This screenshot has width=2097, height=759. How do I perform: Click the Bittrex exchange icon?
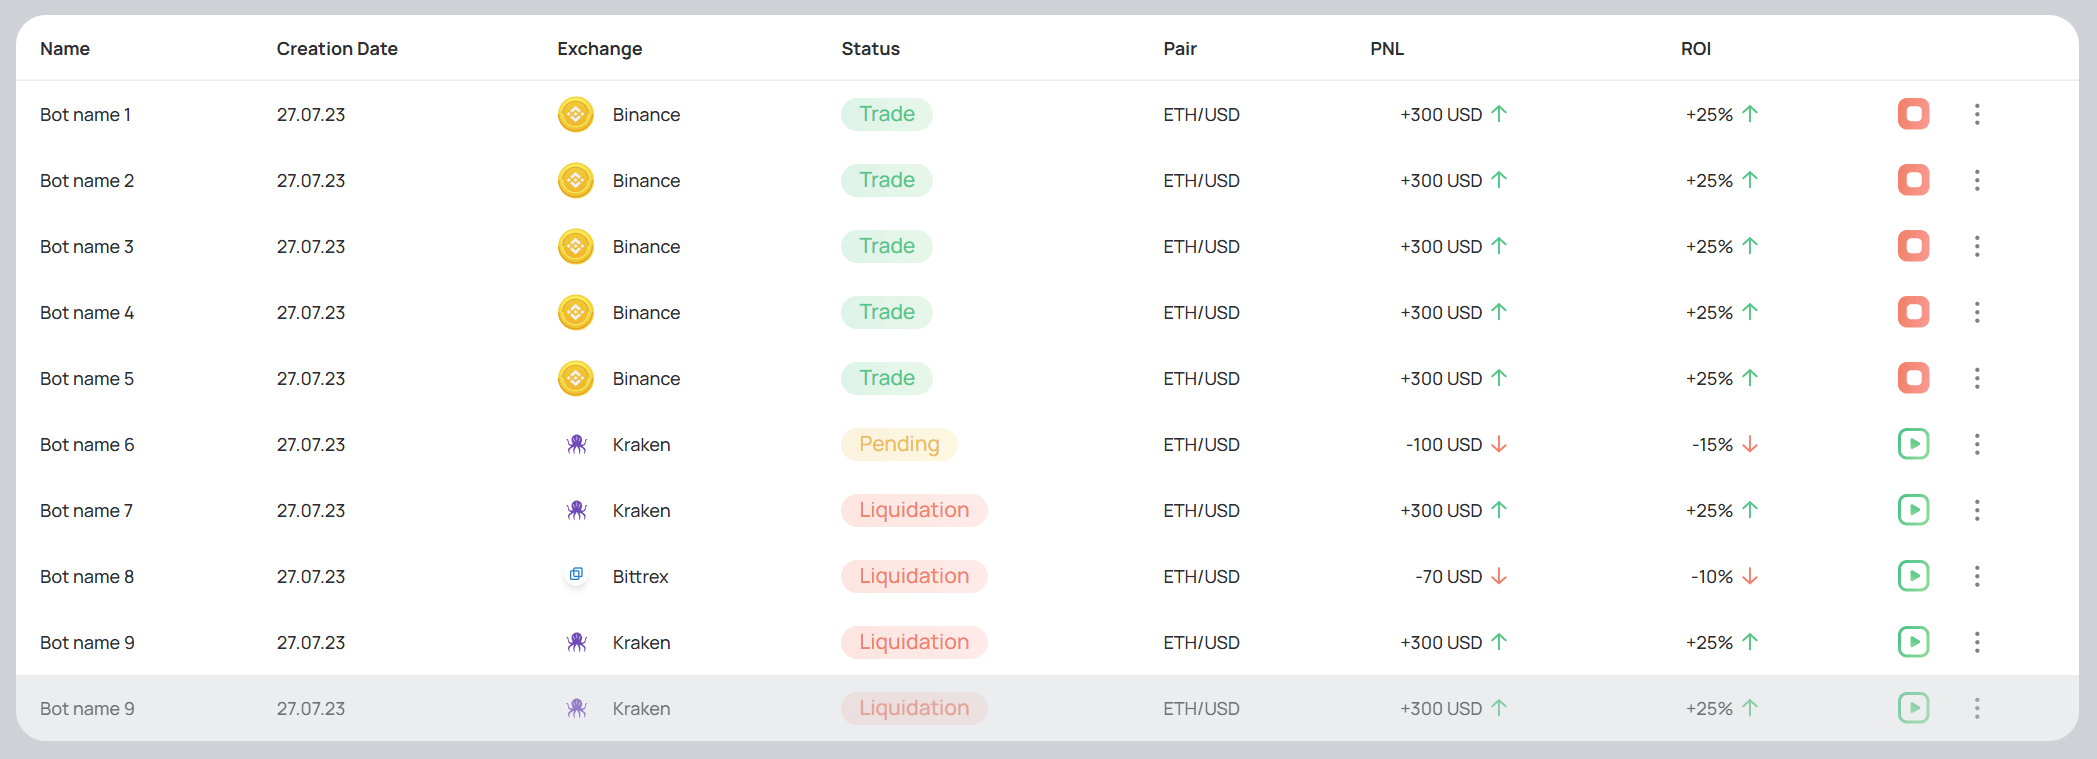coord(576,575)
